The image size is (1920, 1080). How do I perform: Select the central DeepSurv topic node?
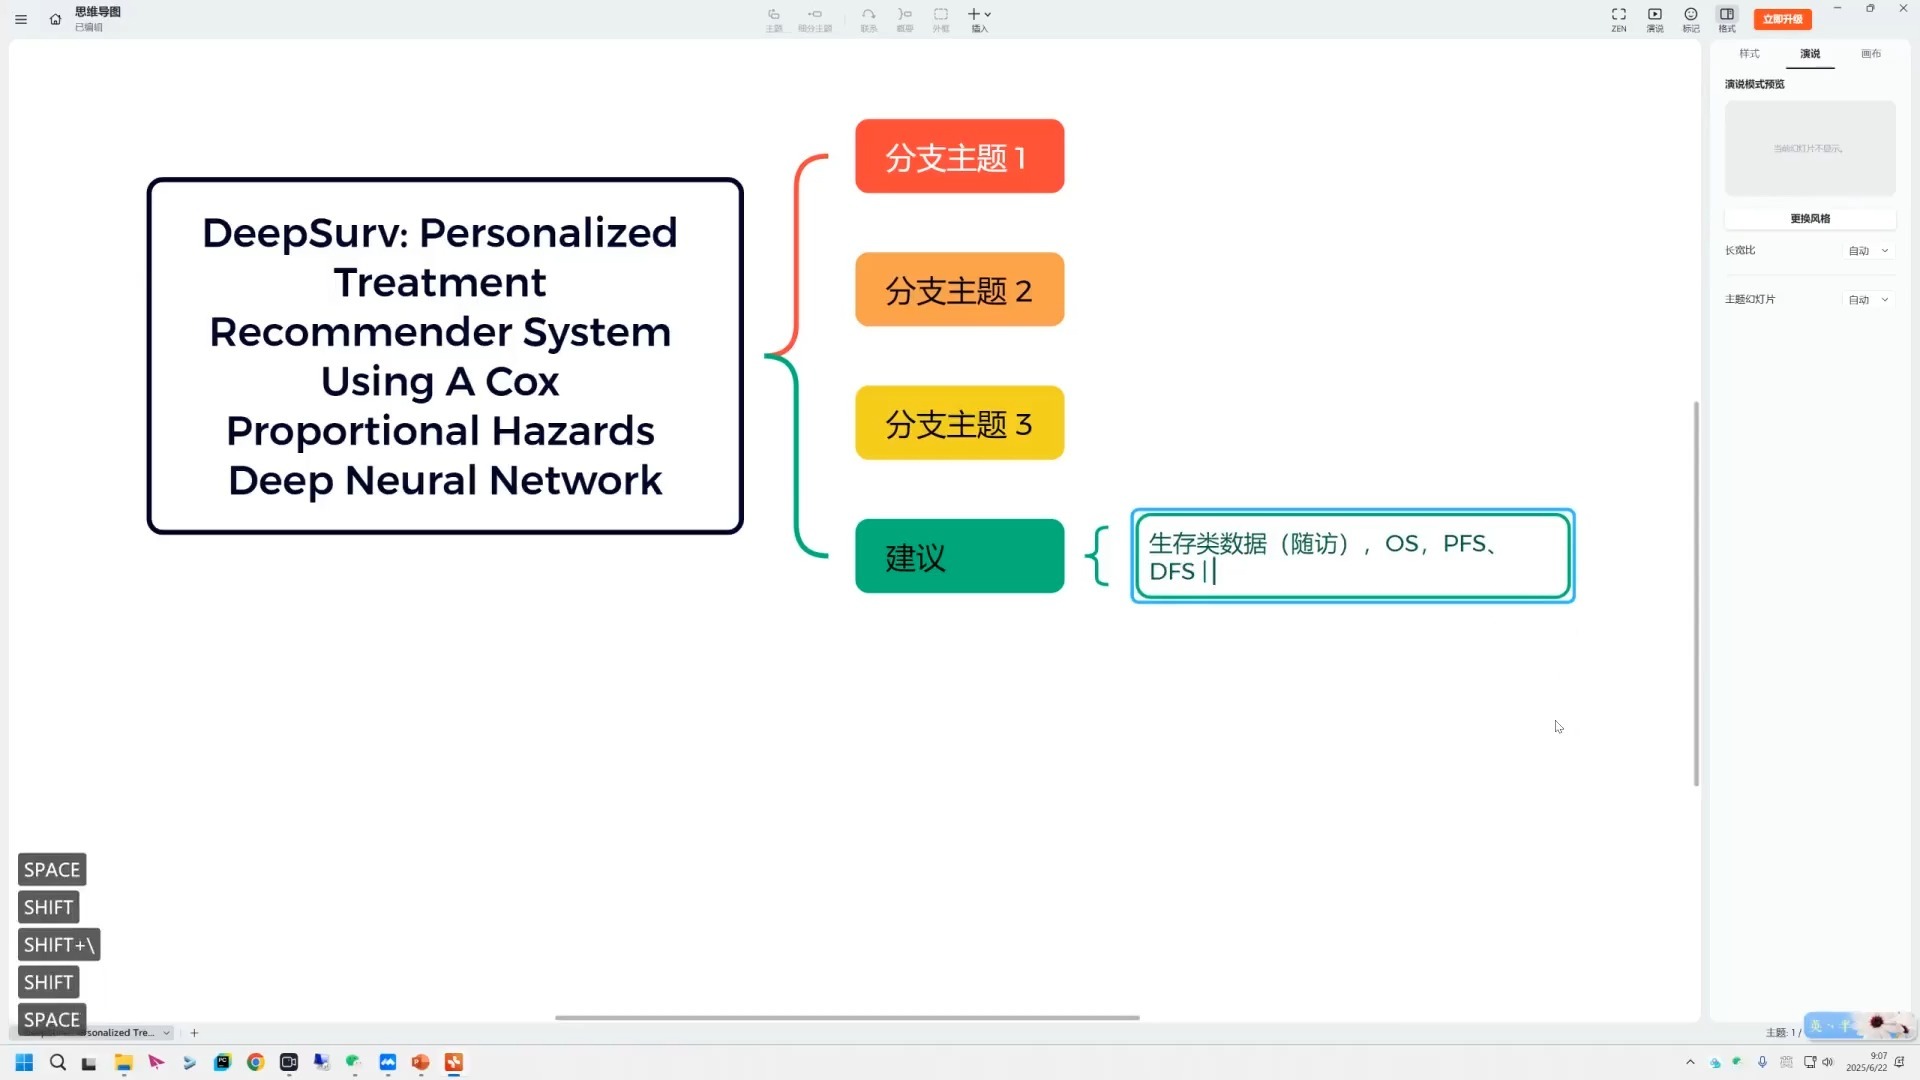[x=444, y=356]
